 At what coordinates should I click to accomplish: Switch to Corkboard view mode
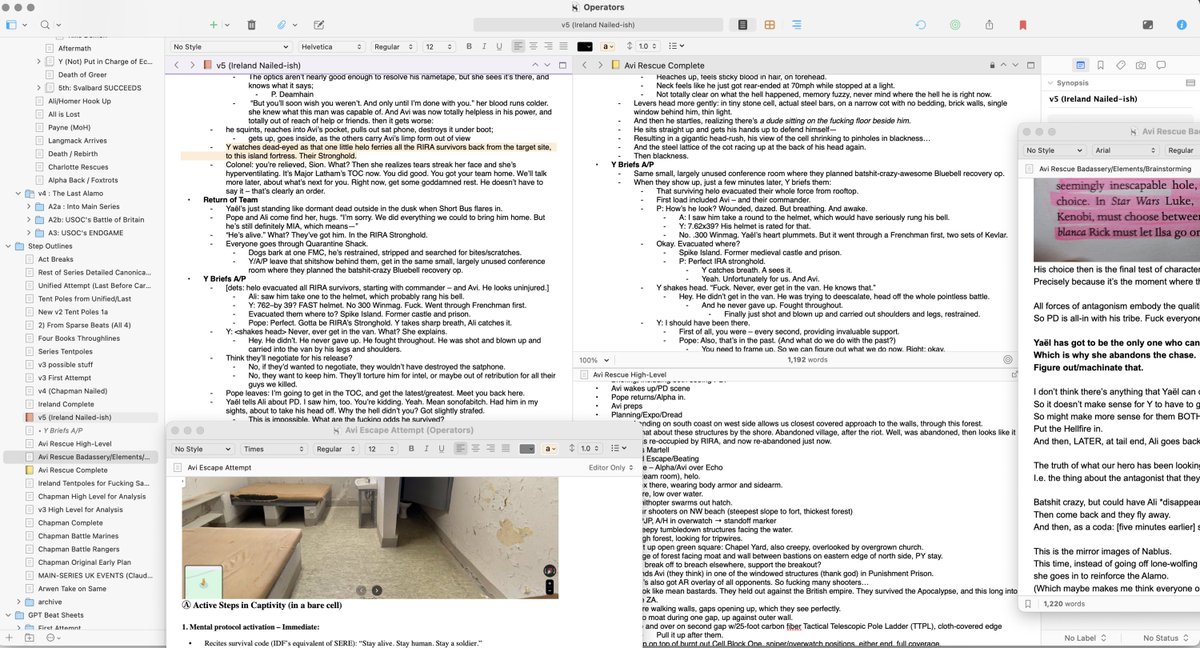click(770, 23)
